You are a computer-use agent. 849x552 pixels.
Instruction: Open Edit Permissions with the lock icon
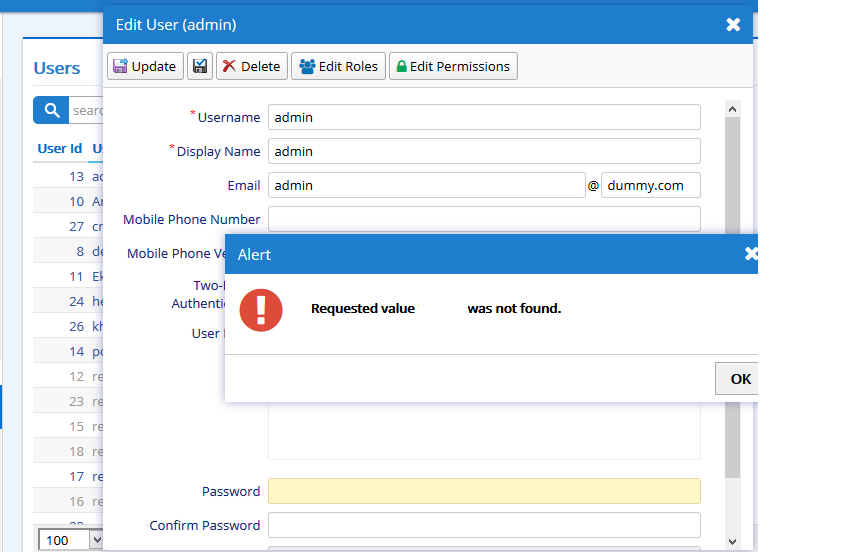[x=453, y=66]
